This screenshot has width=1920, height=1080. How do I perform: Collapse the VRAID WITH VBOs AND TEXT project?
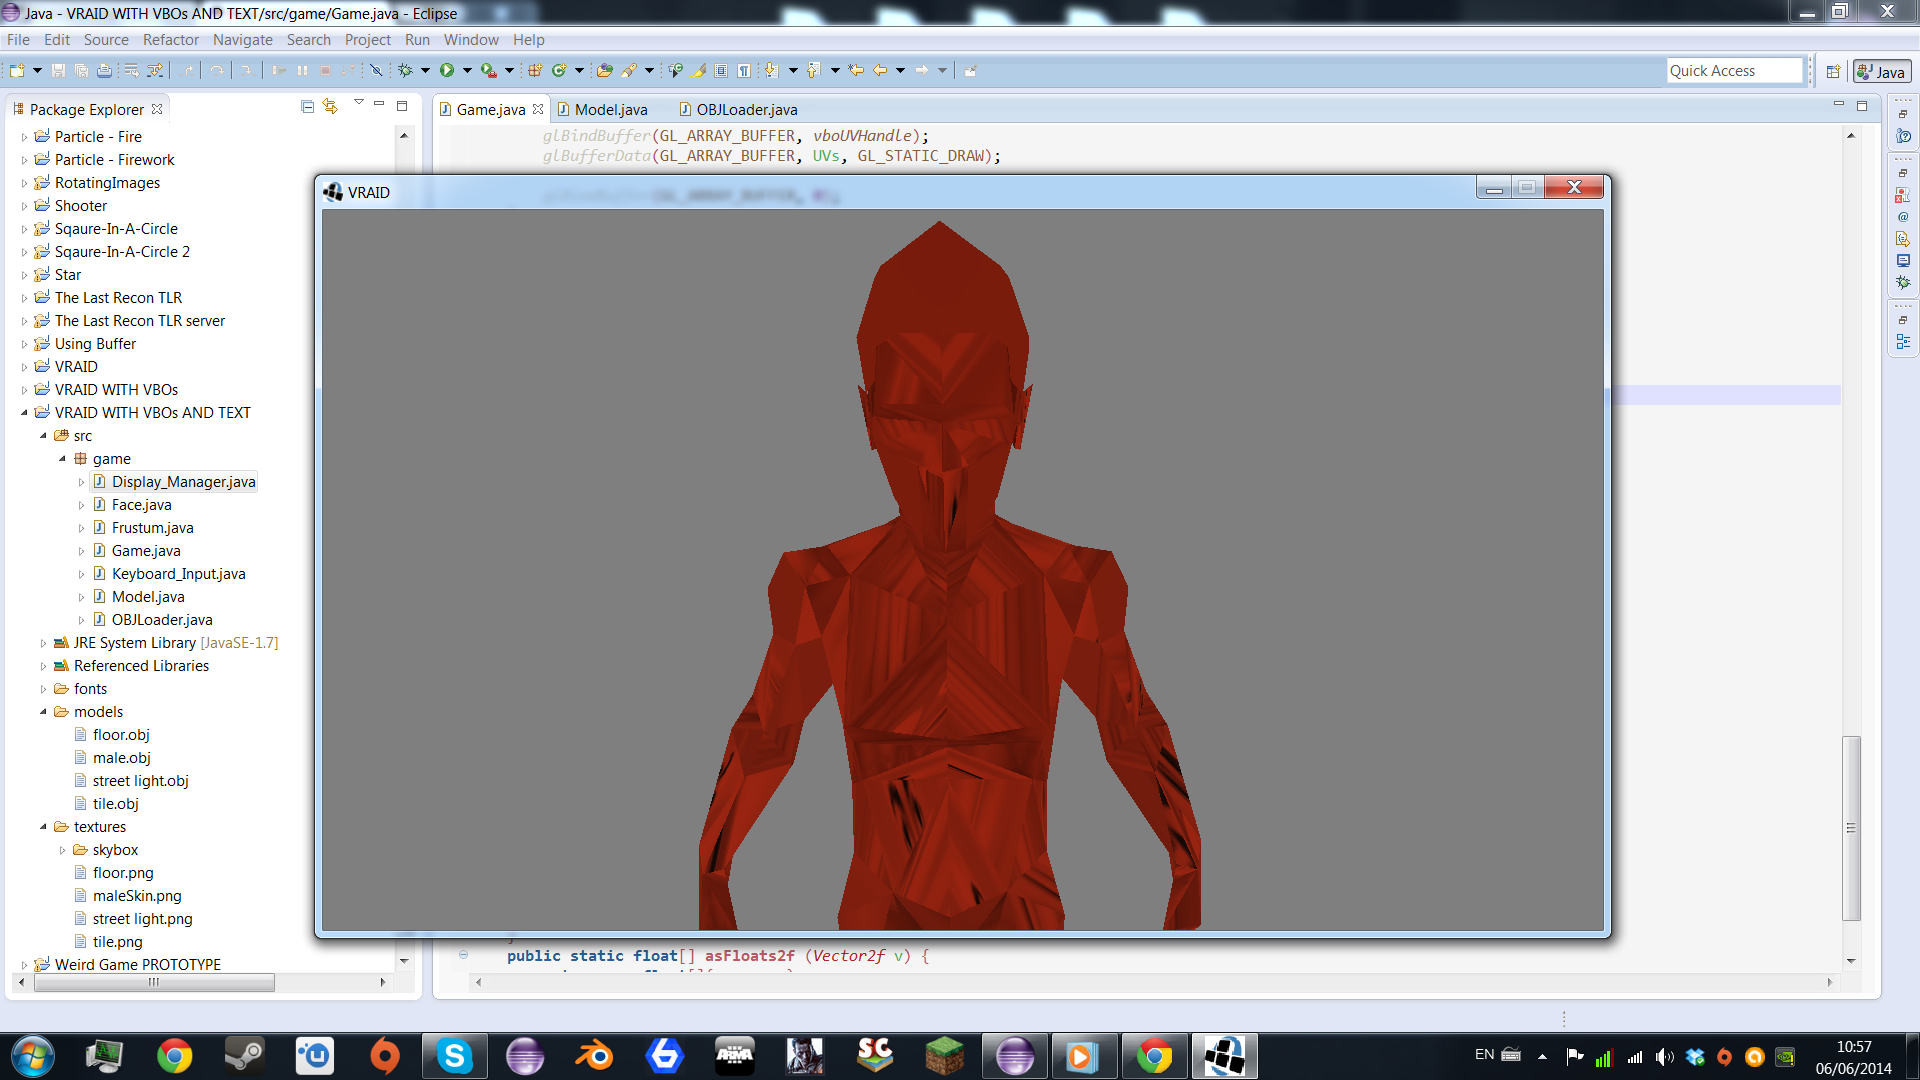[25, 413]
